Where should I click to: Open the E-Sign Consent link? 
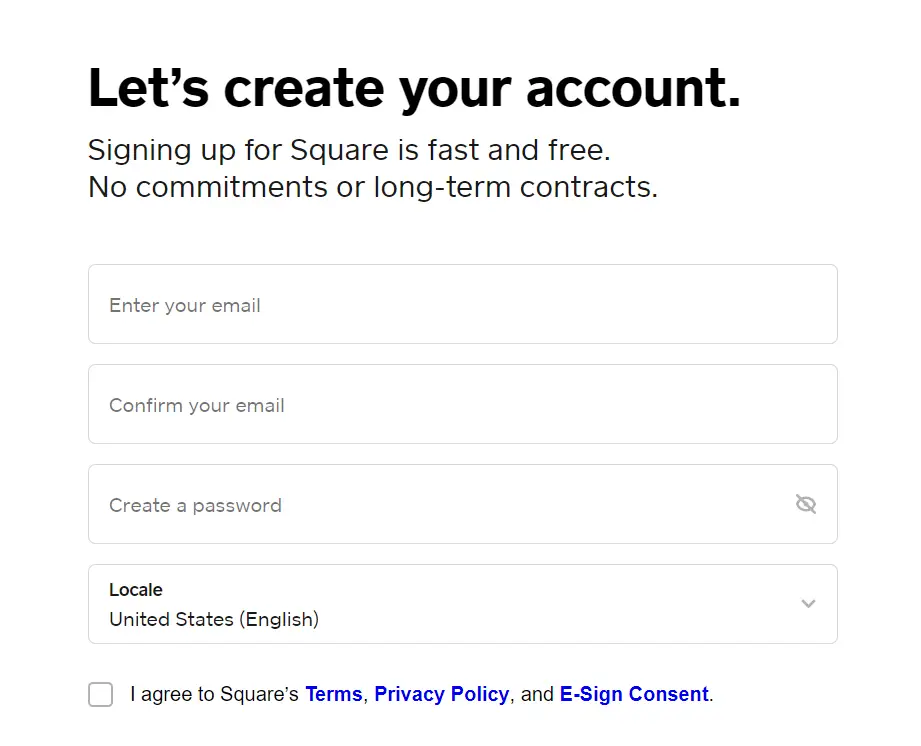tap(634, 694)
